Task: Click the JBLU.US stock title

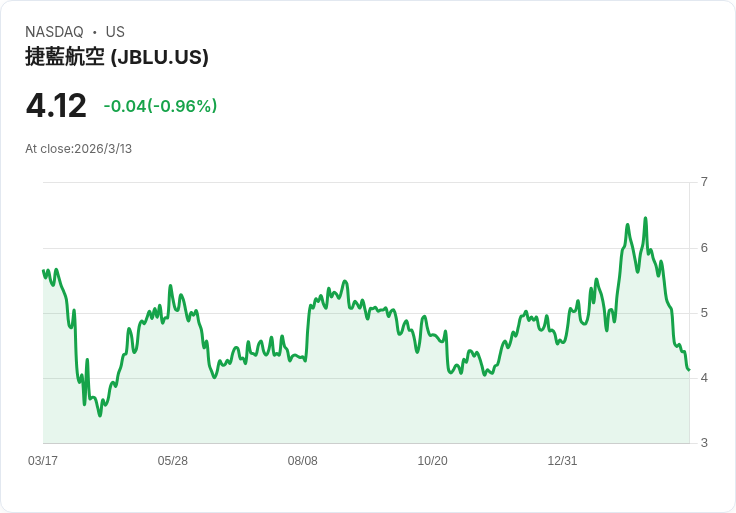Action: pyautogui.click(x=117, y=57)
